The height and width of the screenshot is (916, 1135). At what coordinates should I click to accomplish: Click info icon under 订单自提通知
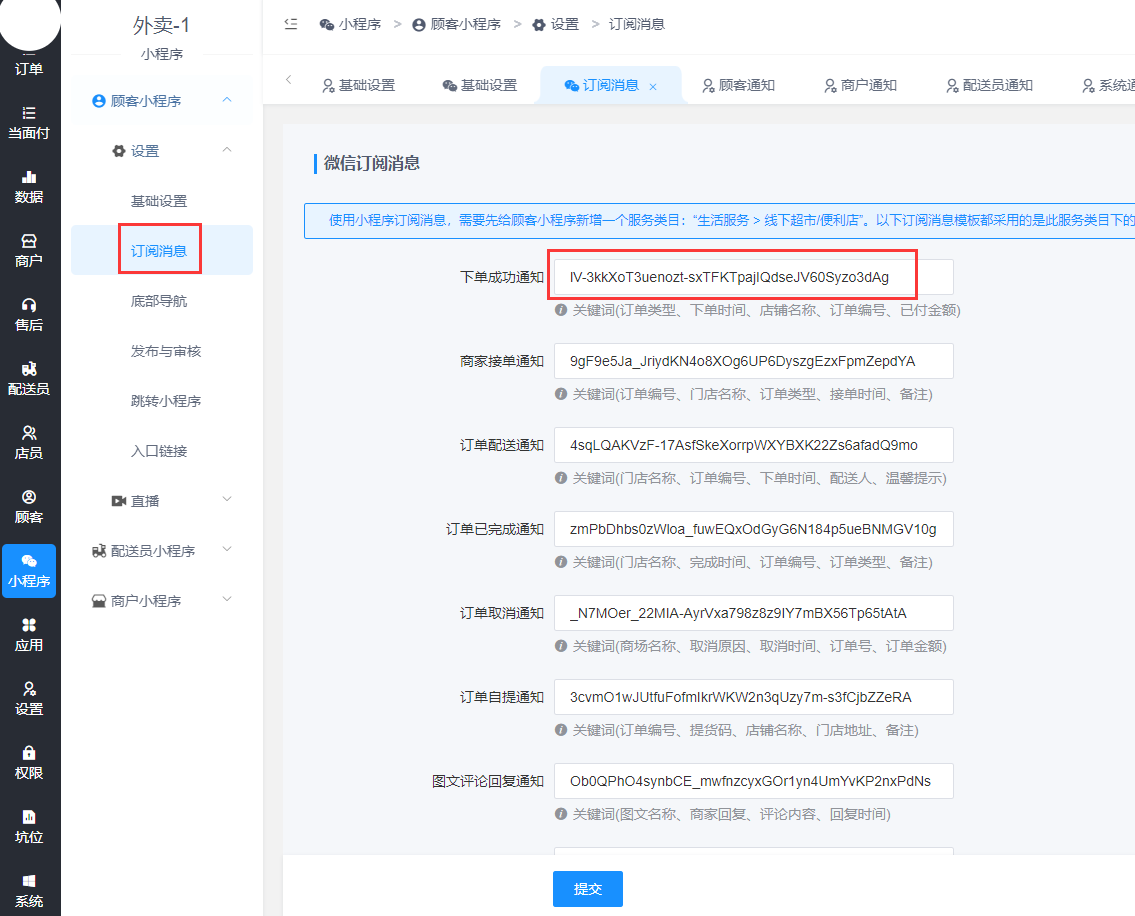point(560,730)
